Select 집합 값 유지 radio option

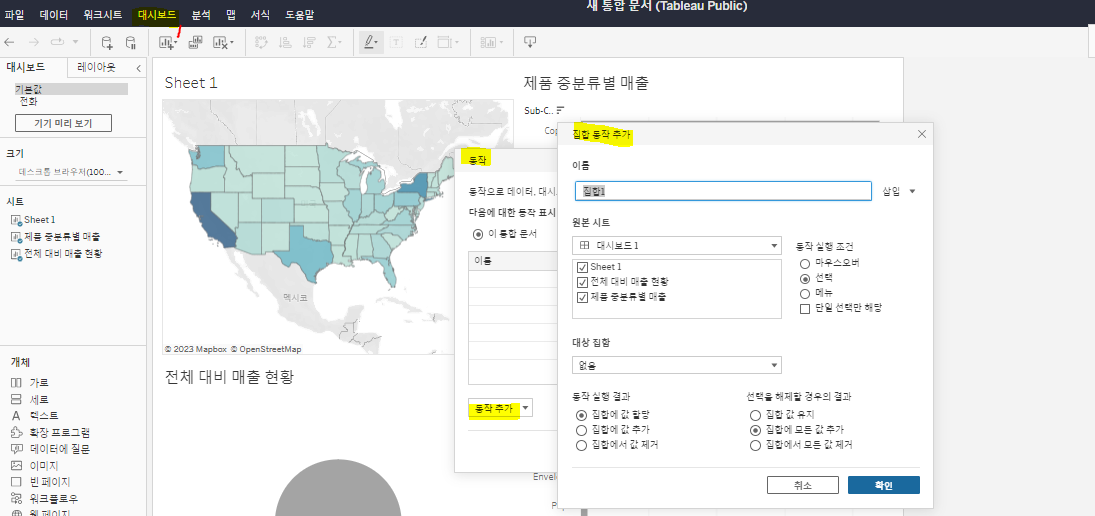755,415
